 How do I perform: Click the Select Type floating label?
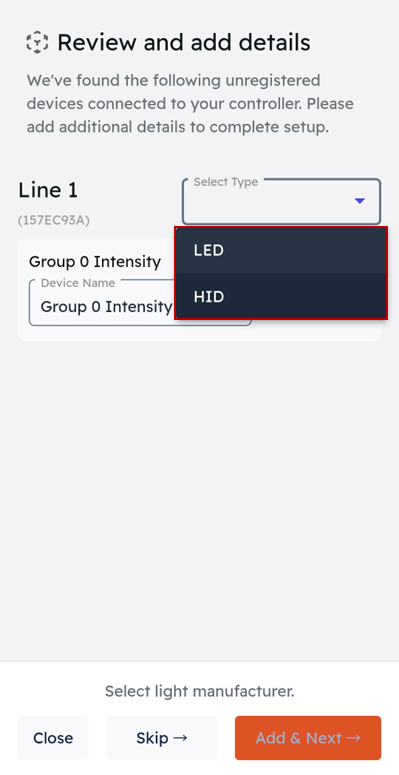coord(225,182)
